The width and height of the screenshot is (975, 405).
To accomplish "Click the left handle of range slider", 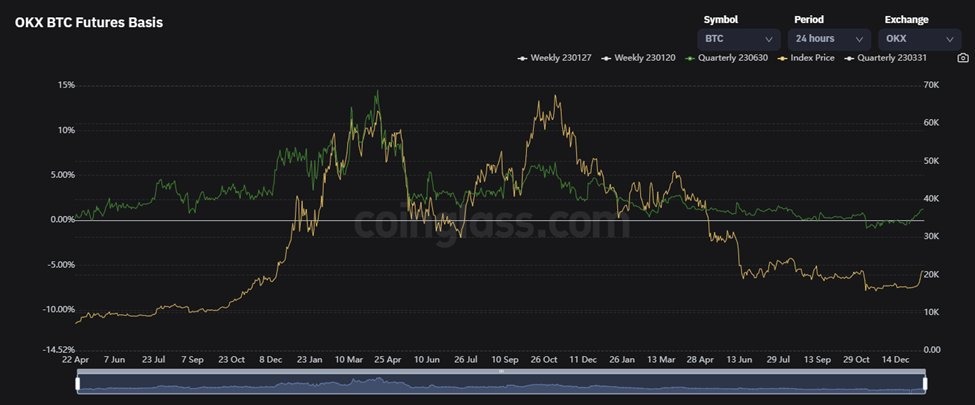I will 78,384.
